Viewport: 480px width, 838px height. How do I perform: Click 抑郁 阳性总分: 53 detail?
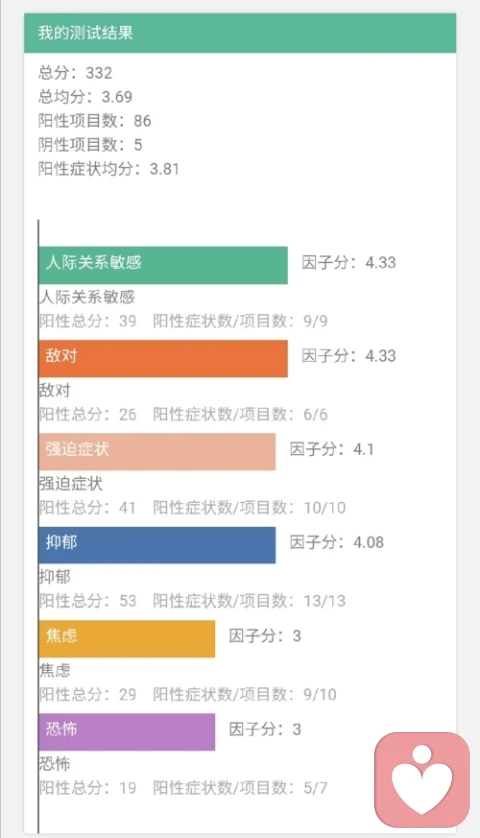[88, 601]
